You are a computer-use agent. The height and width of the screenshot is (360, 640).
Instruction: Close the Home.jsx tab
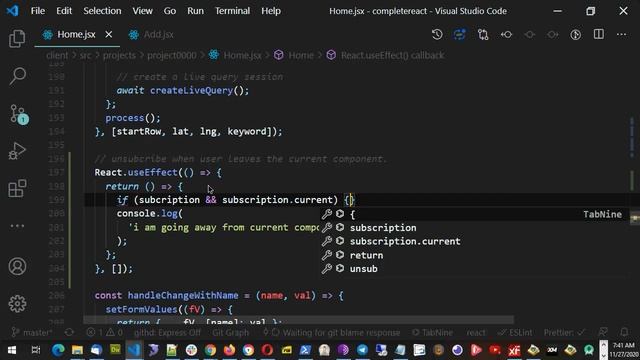click(109, 35)
